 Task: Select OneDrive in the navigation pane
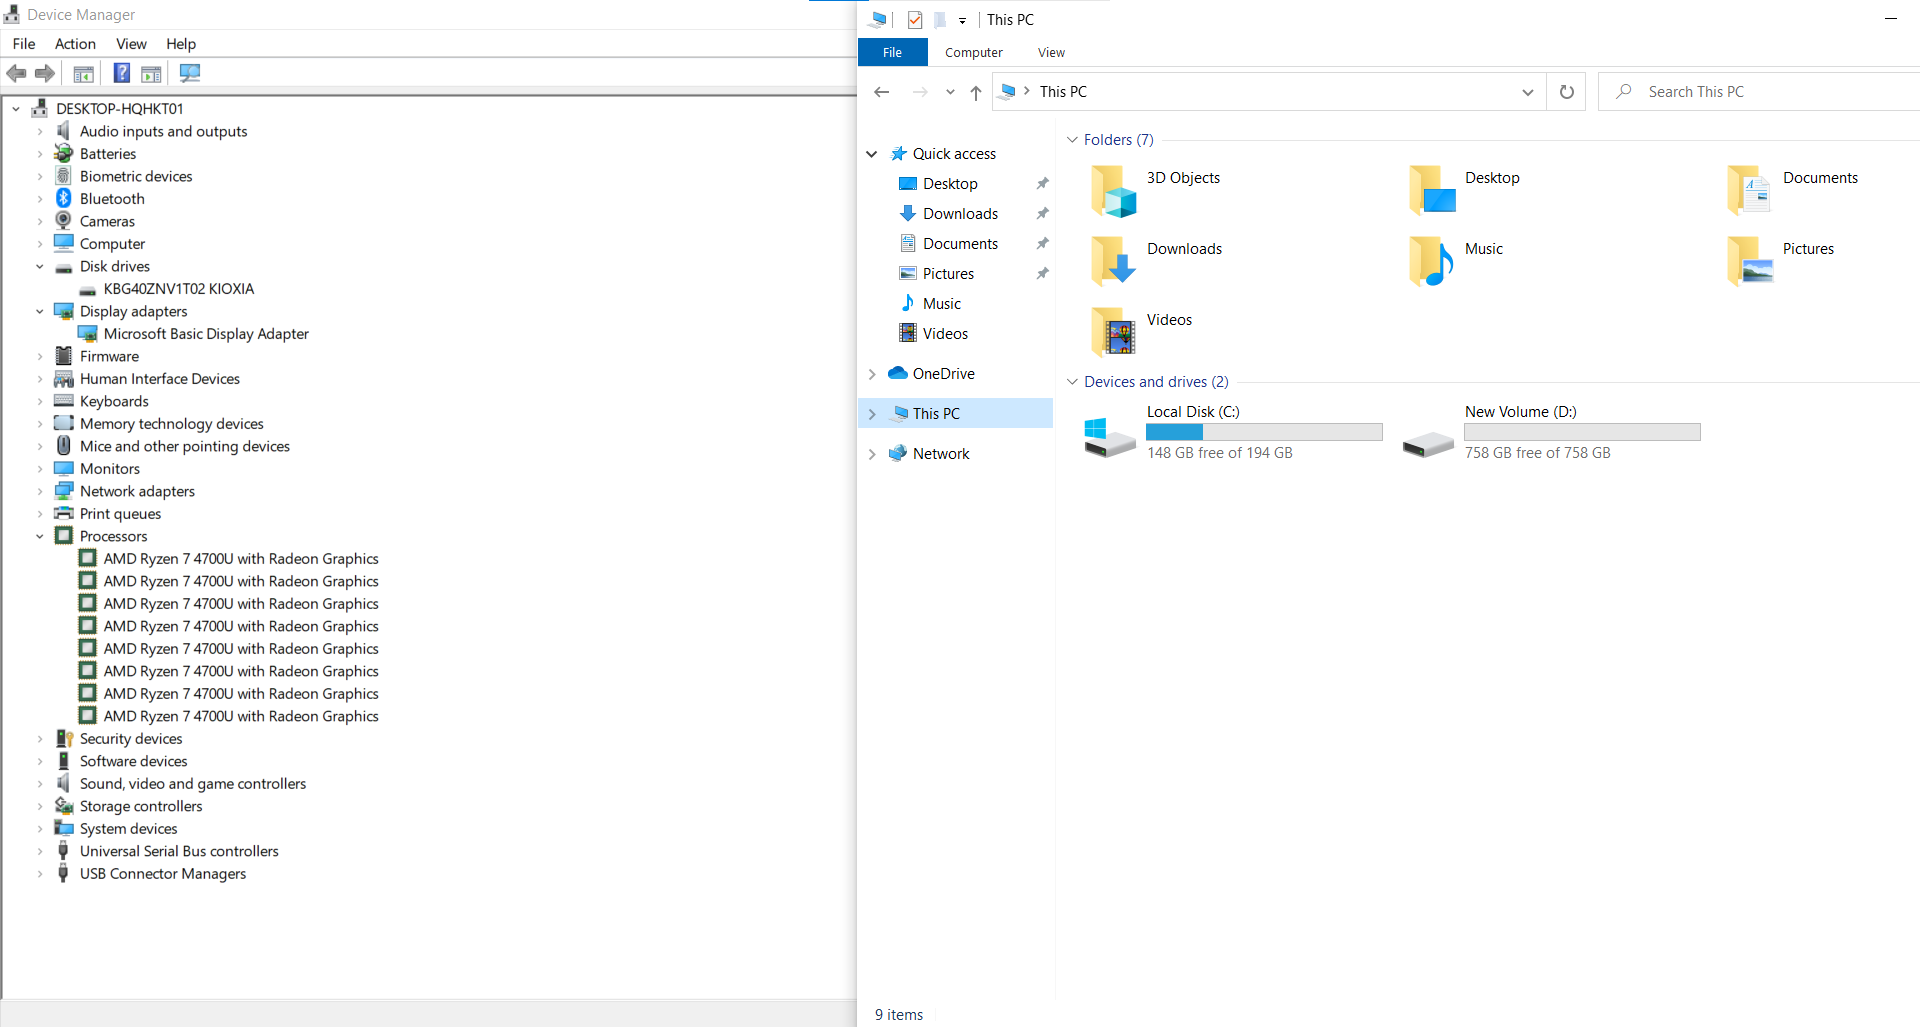pyautogui.click(x=943, y=374)
